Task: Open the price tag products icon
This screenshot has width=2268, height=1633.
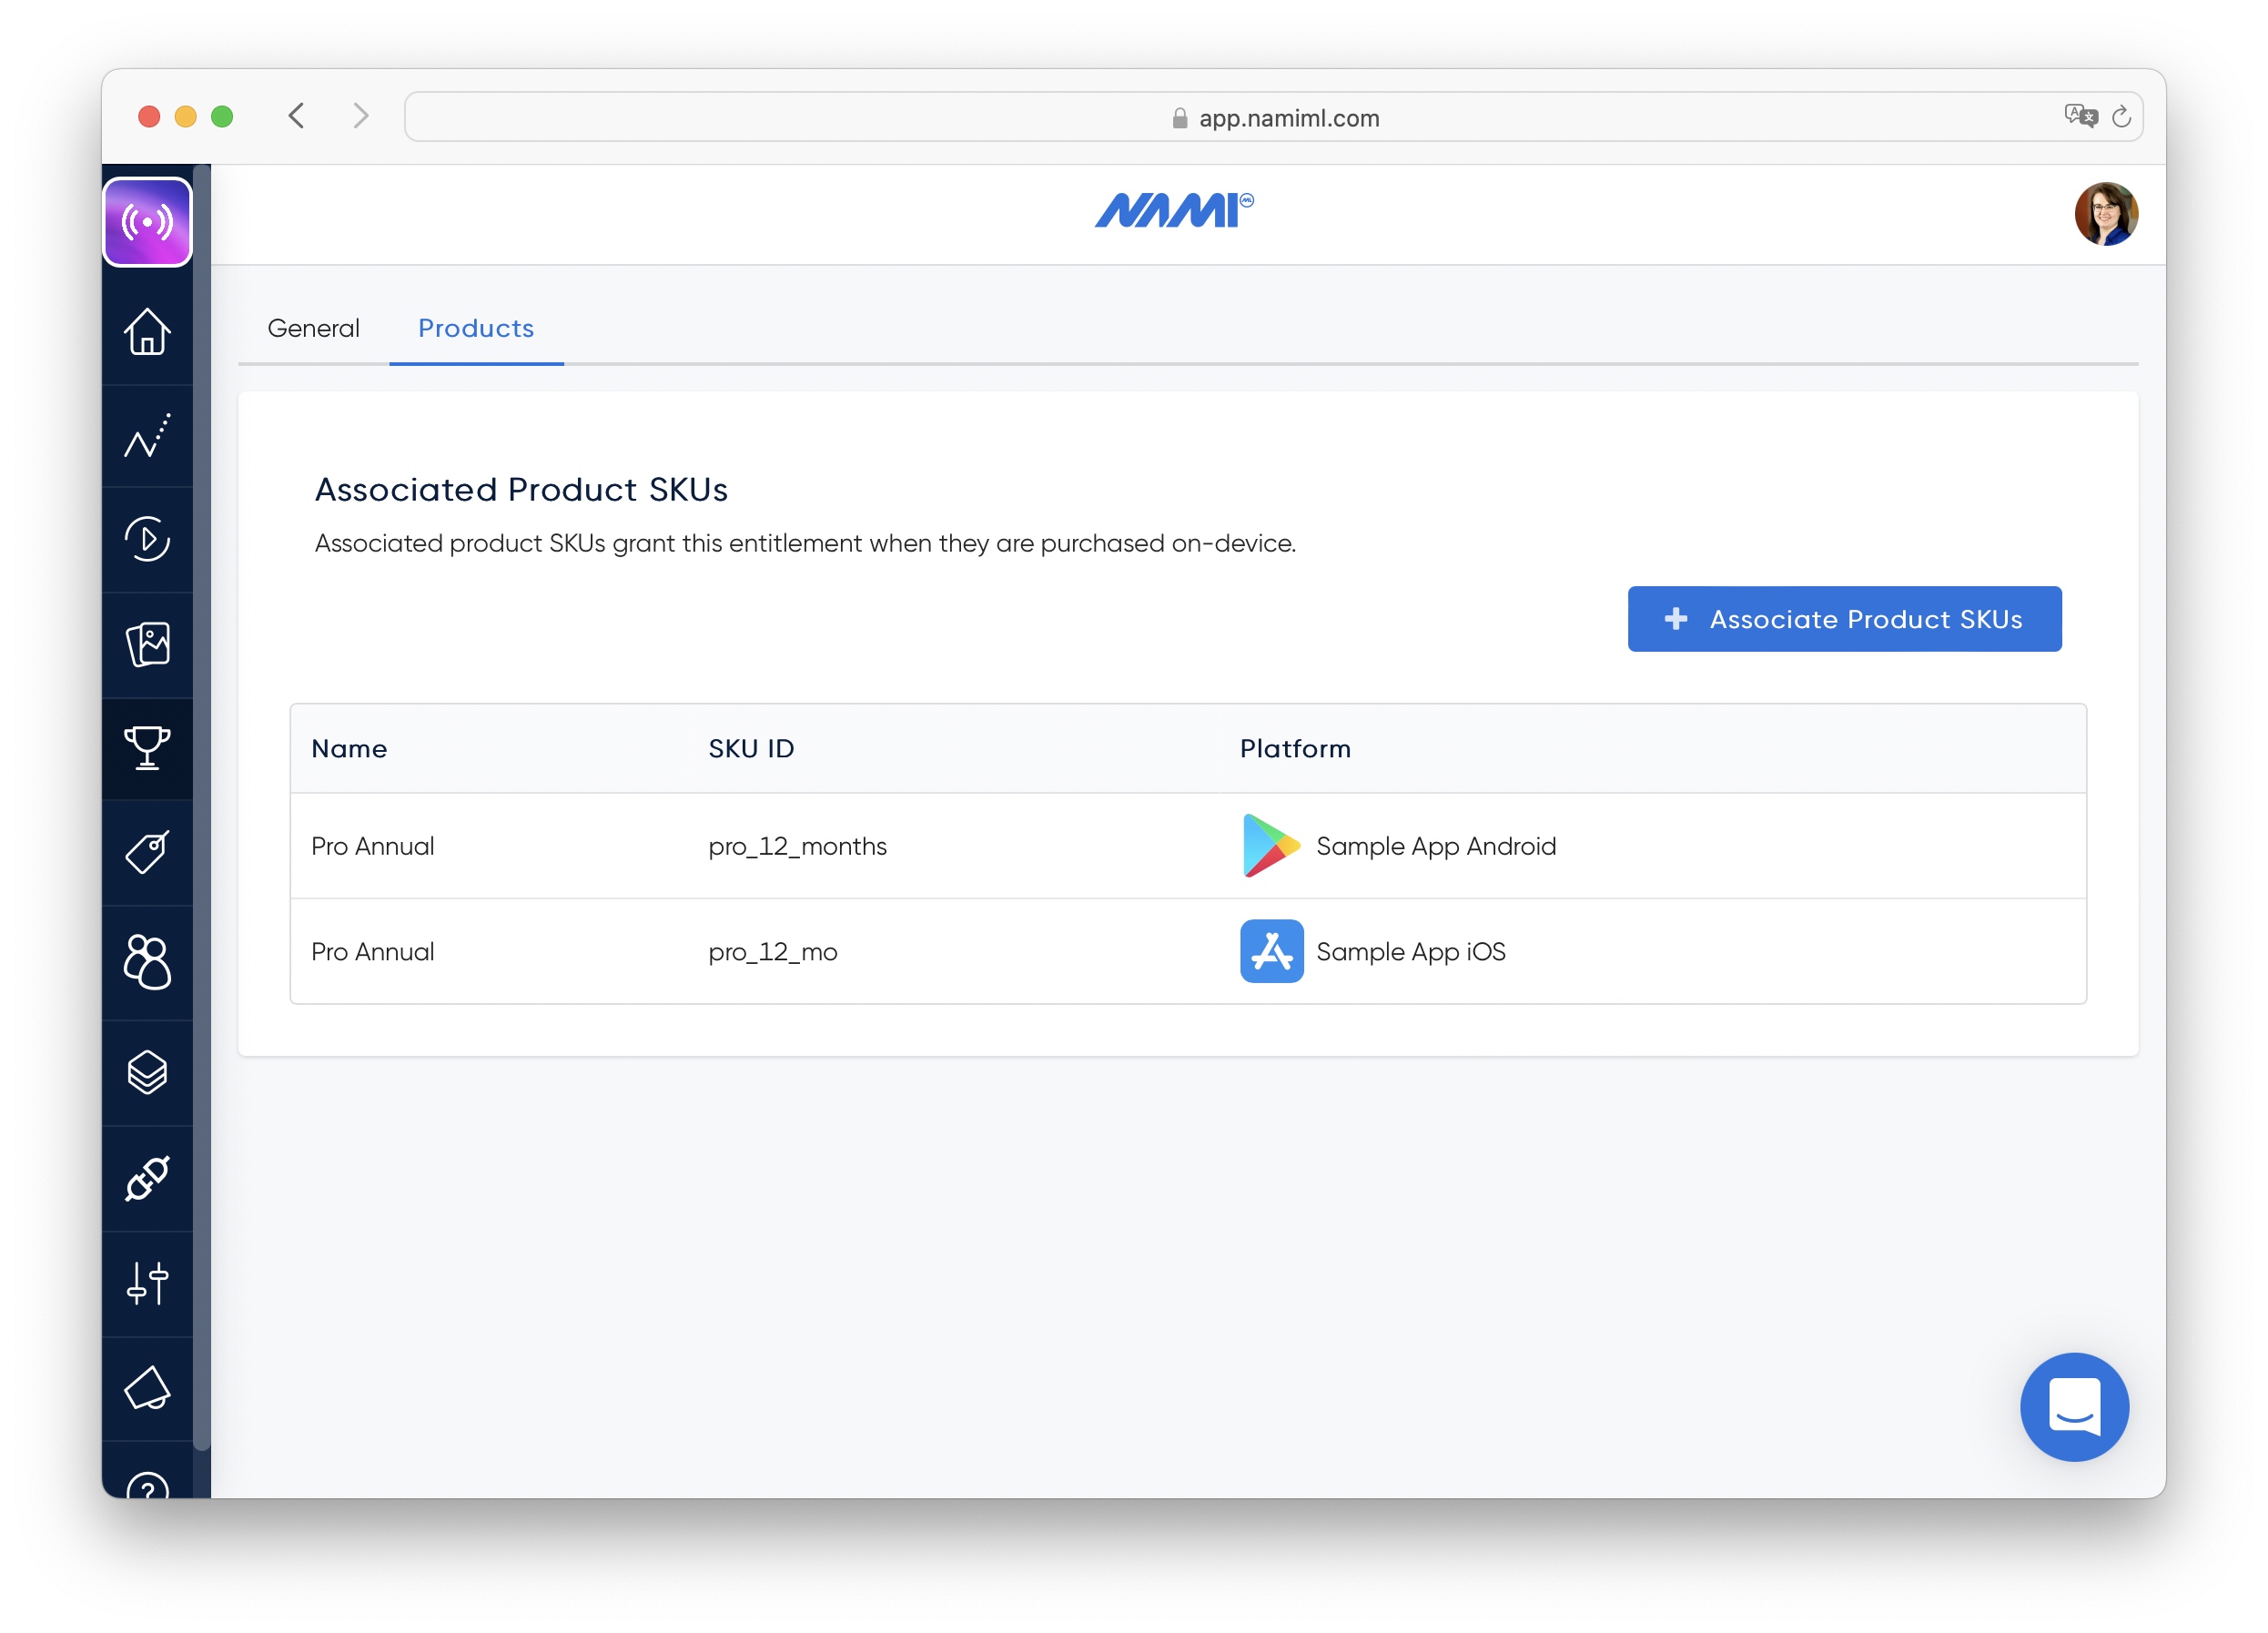Action: pyautogui.click(x=147, y=853)
